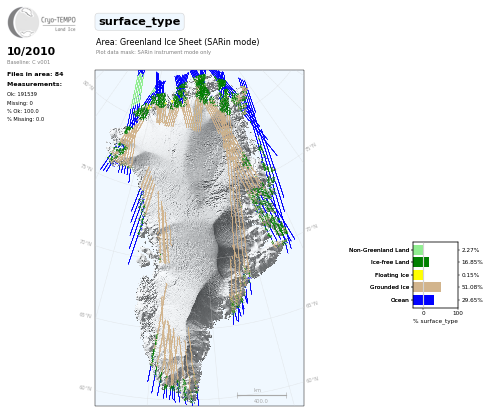This screenshot has width=492, height=410.
Task: Click the 29.65% Ocean percentage value
Action: pyautogui.click(x=472, y=300)
